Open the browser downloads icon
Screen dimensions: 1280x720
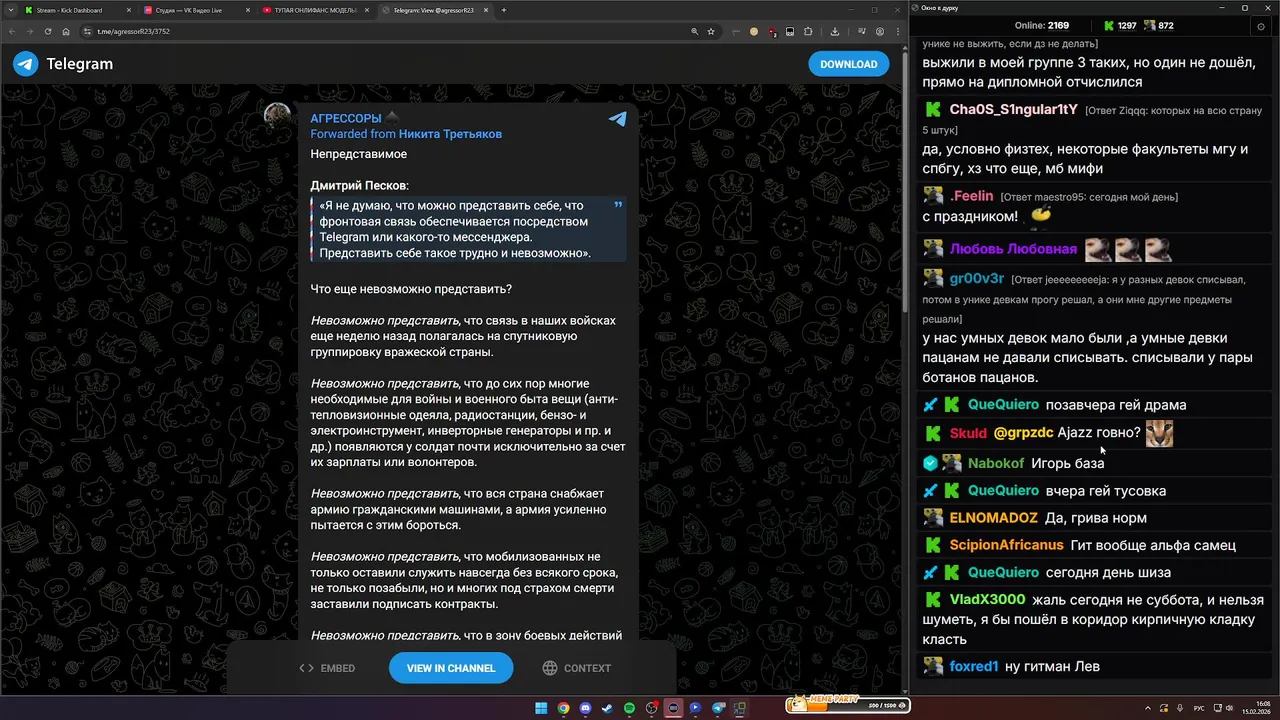(835, 31)
